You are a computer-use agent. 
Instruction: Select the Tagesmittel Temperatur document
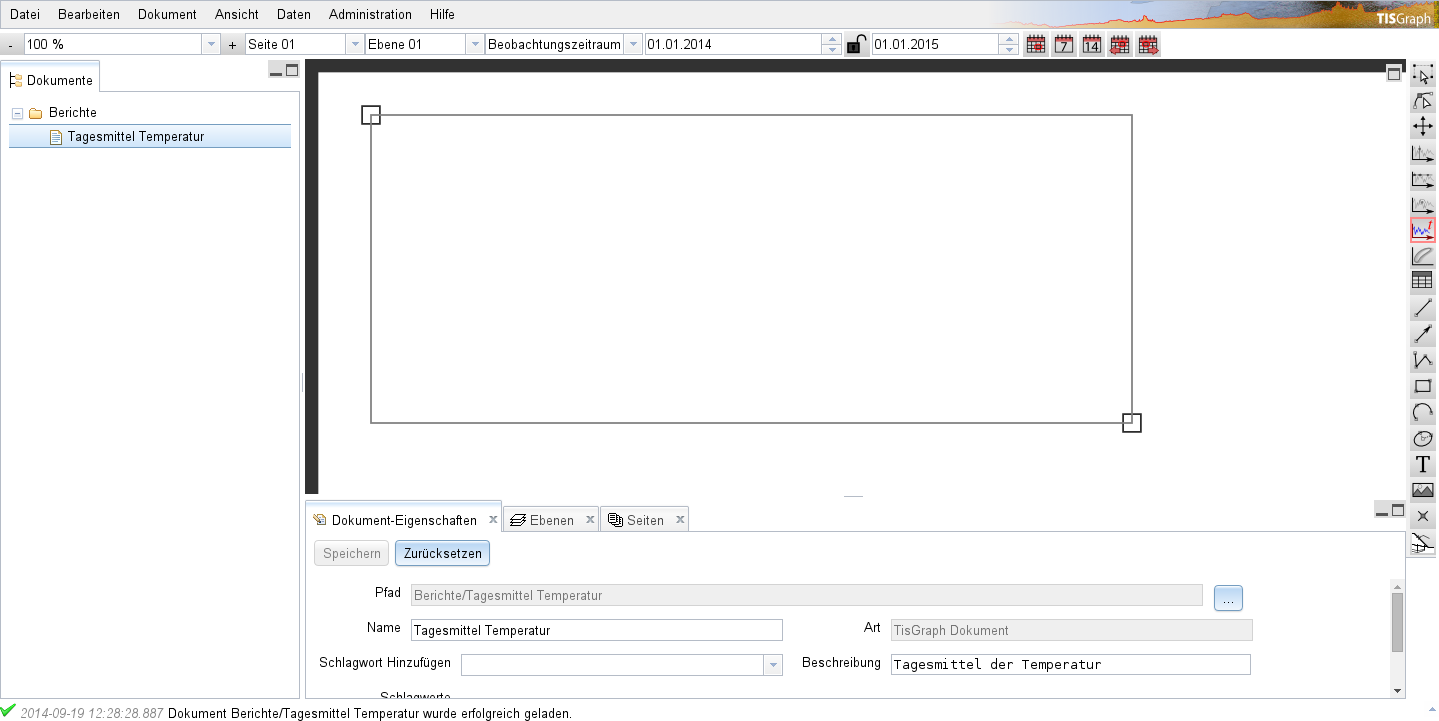point(136,137)
